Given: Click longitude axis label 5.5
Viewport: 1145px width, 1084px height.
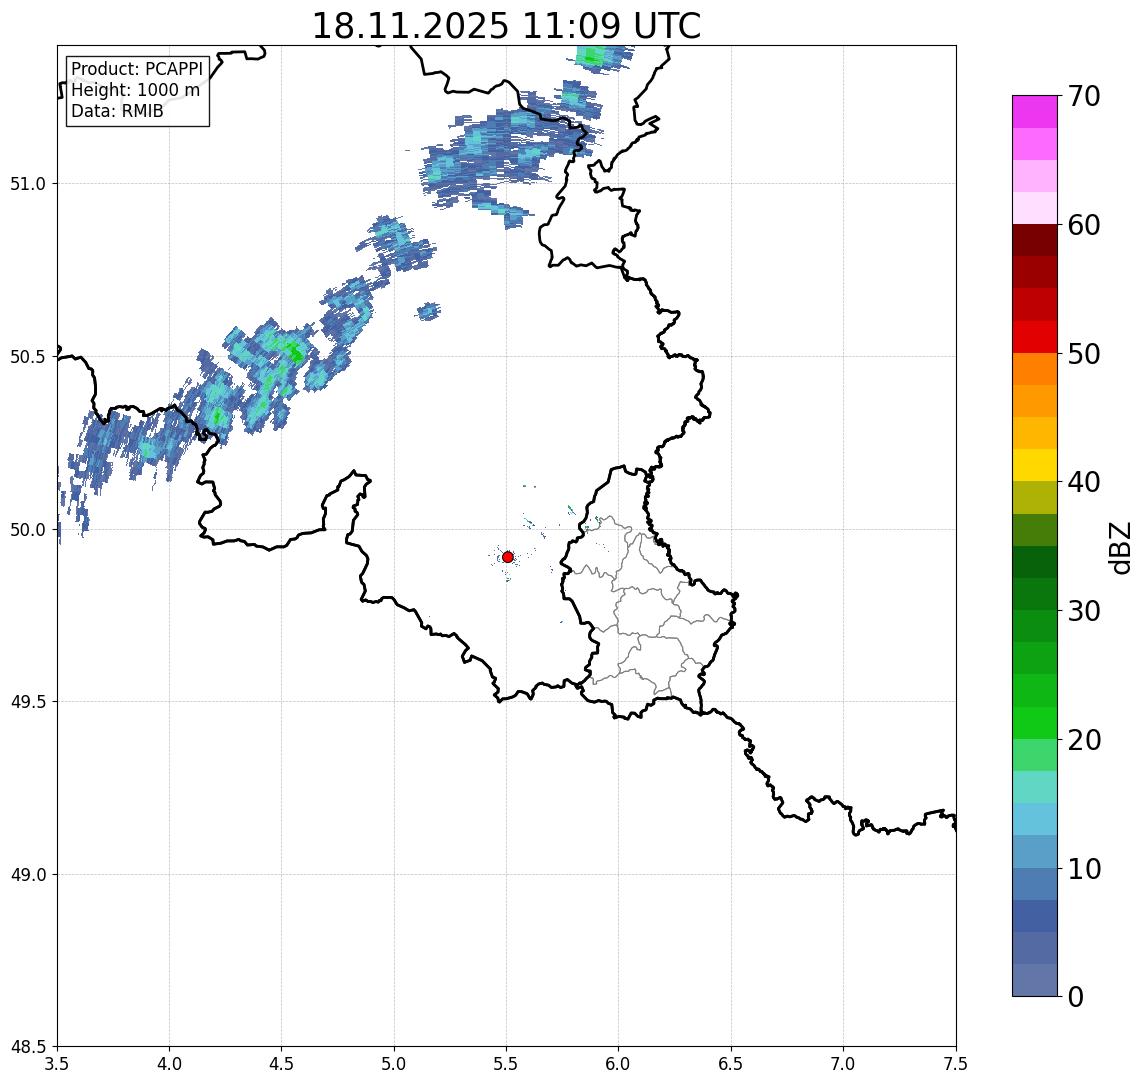Looking at the screenshot, I should click(506, 1064).
